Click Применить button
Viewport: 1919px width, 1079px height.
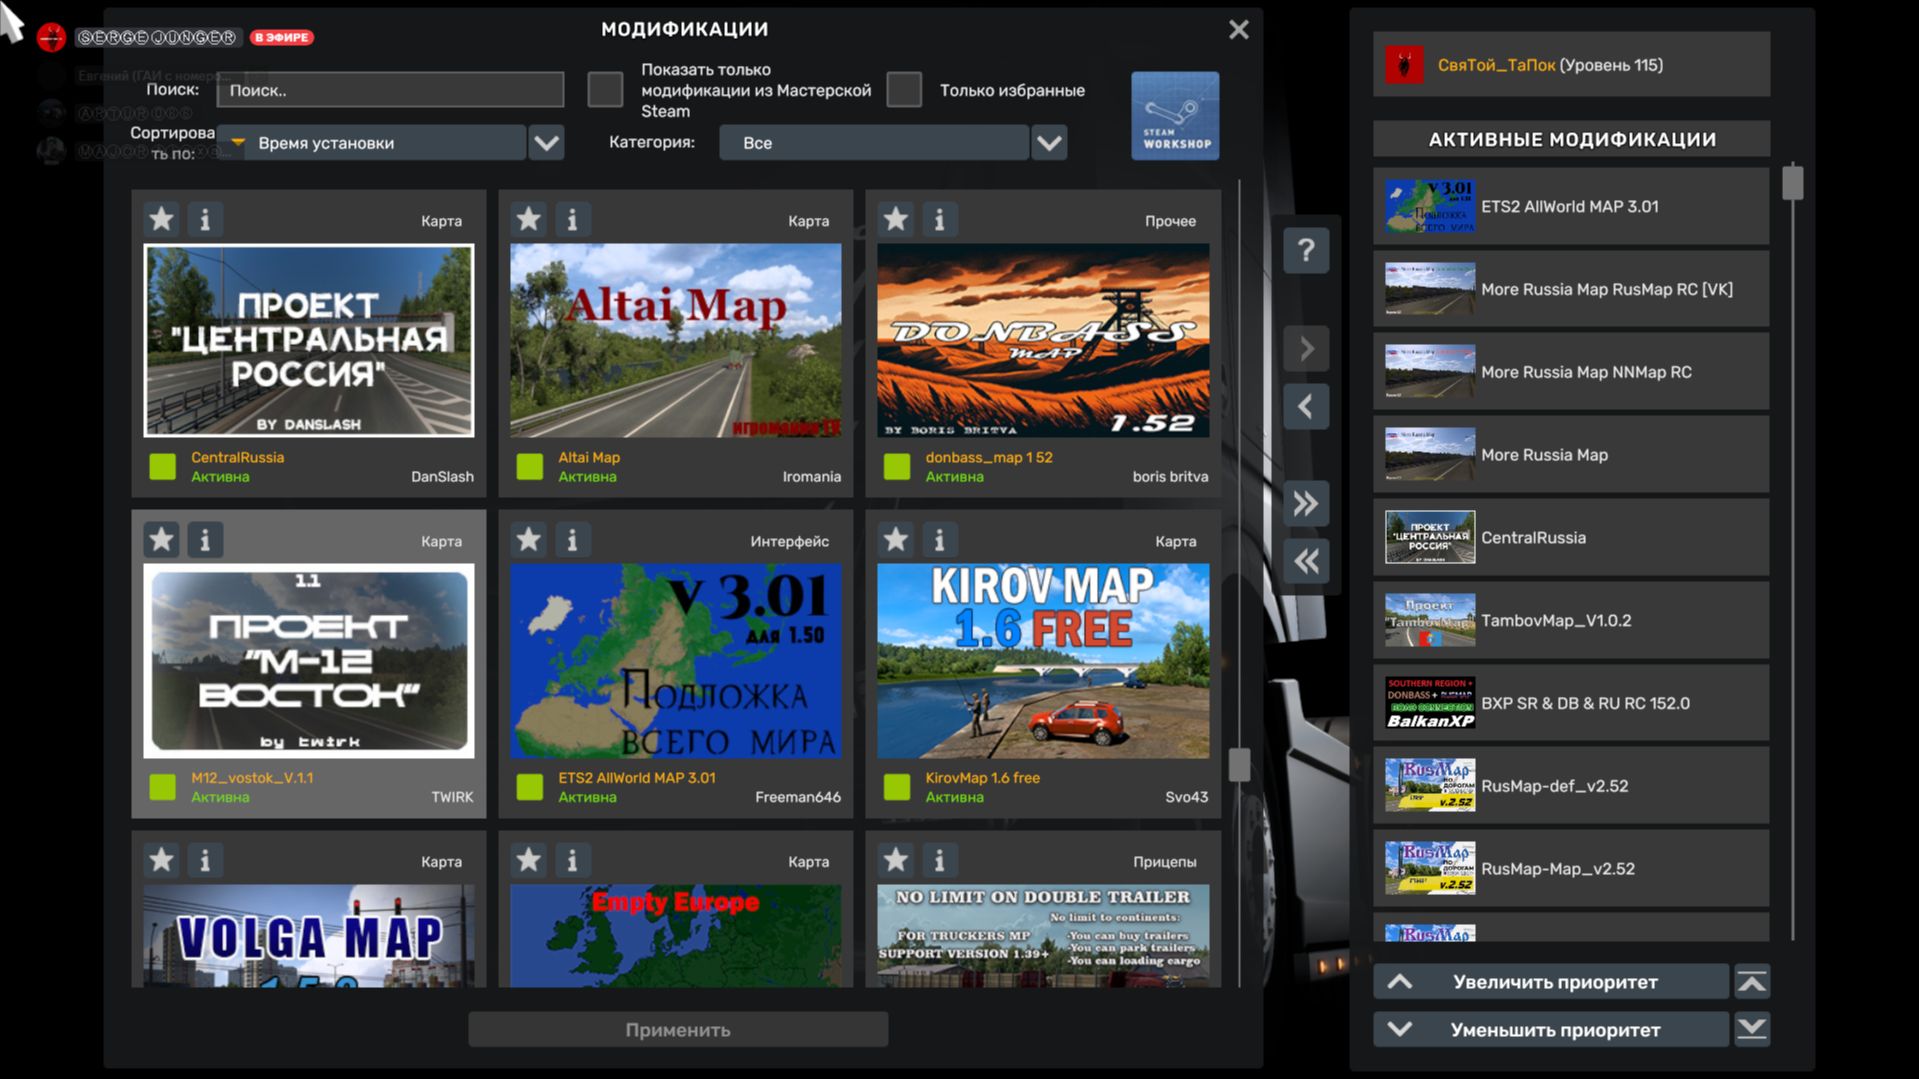tap(678, 1030)
